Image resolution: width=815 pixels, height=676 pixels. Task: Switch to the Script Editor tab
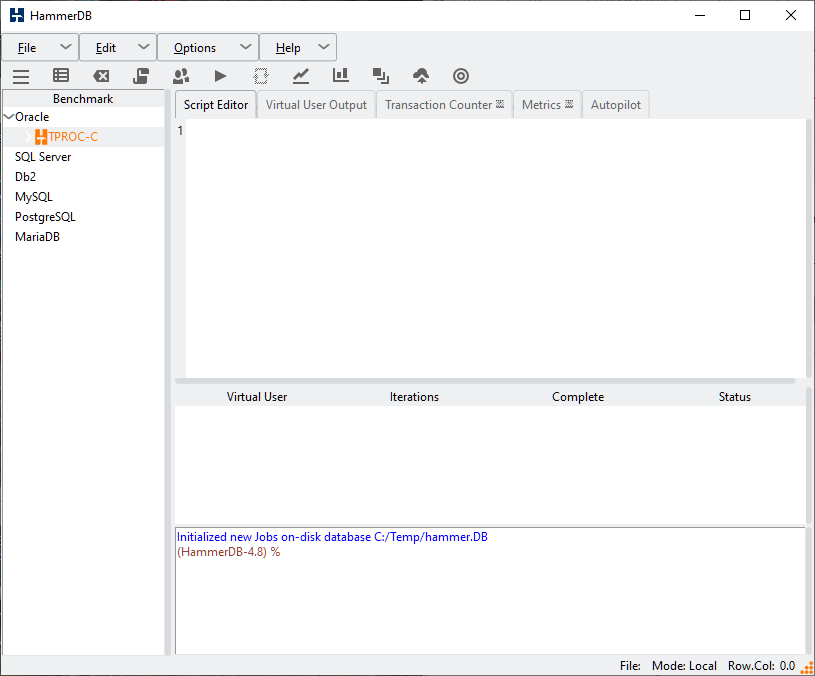tap(216, 104)
